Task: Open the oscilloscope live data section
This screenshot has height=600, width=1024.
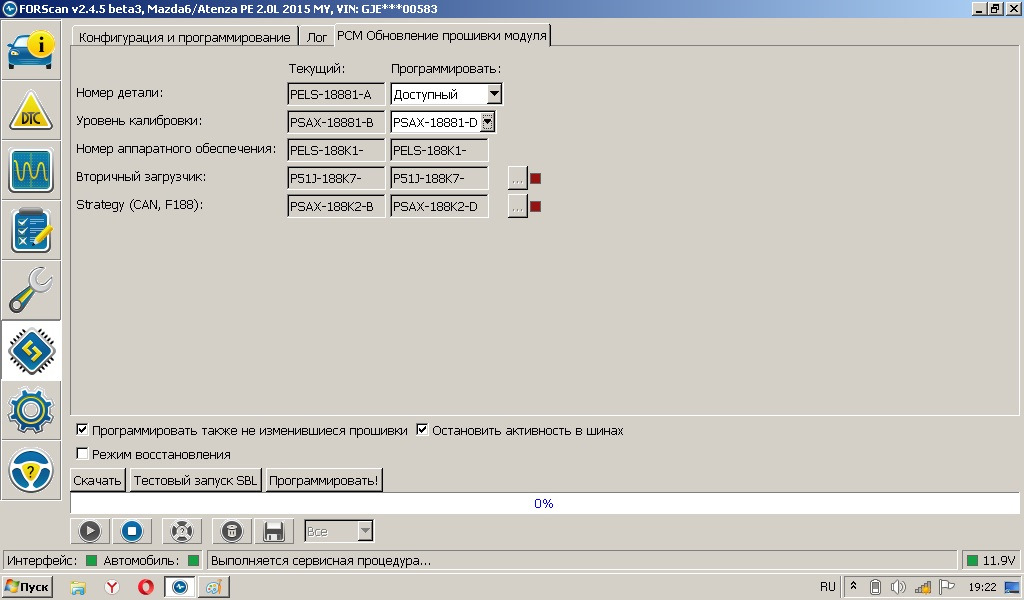Action: 31,170
